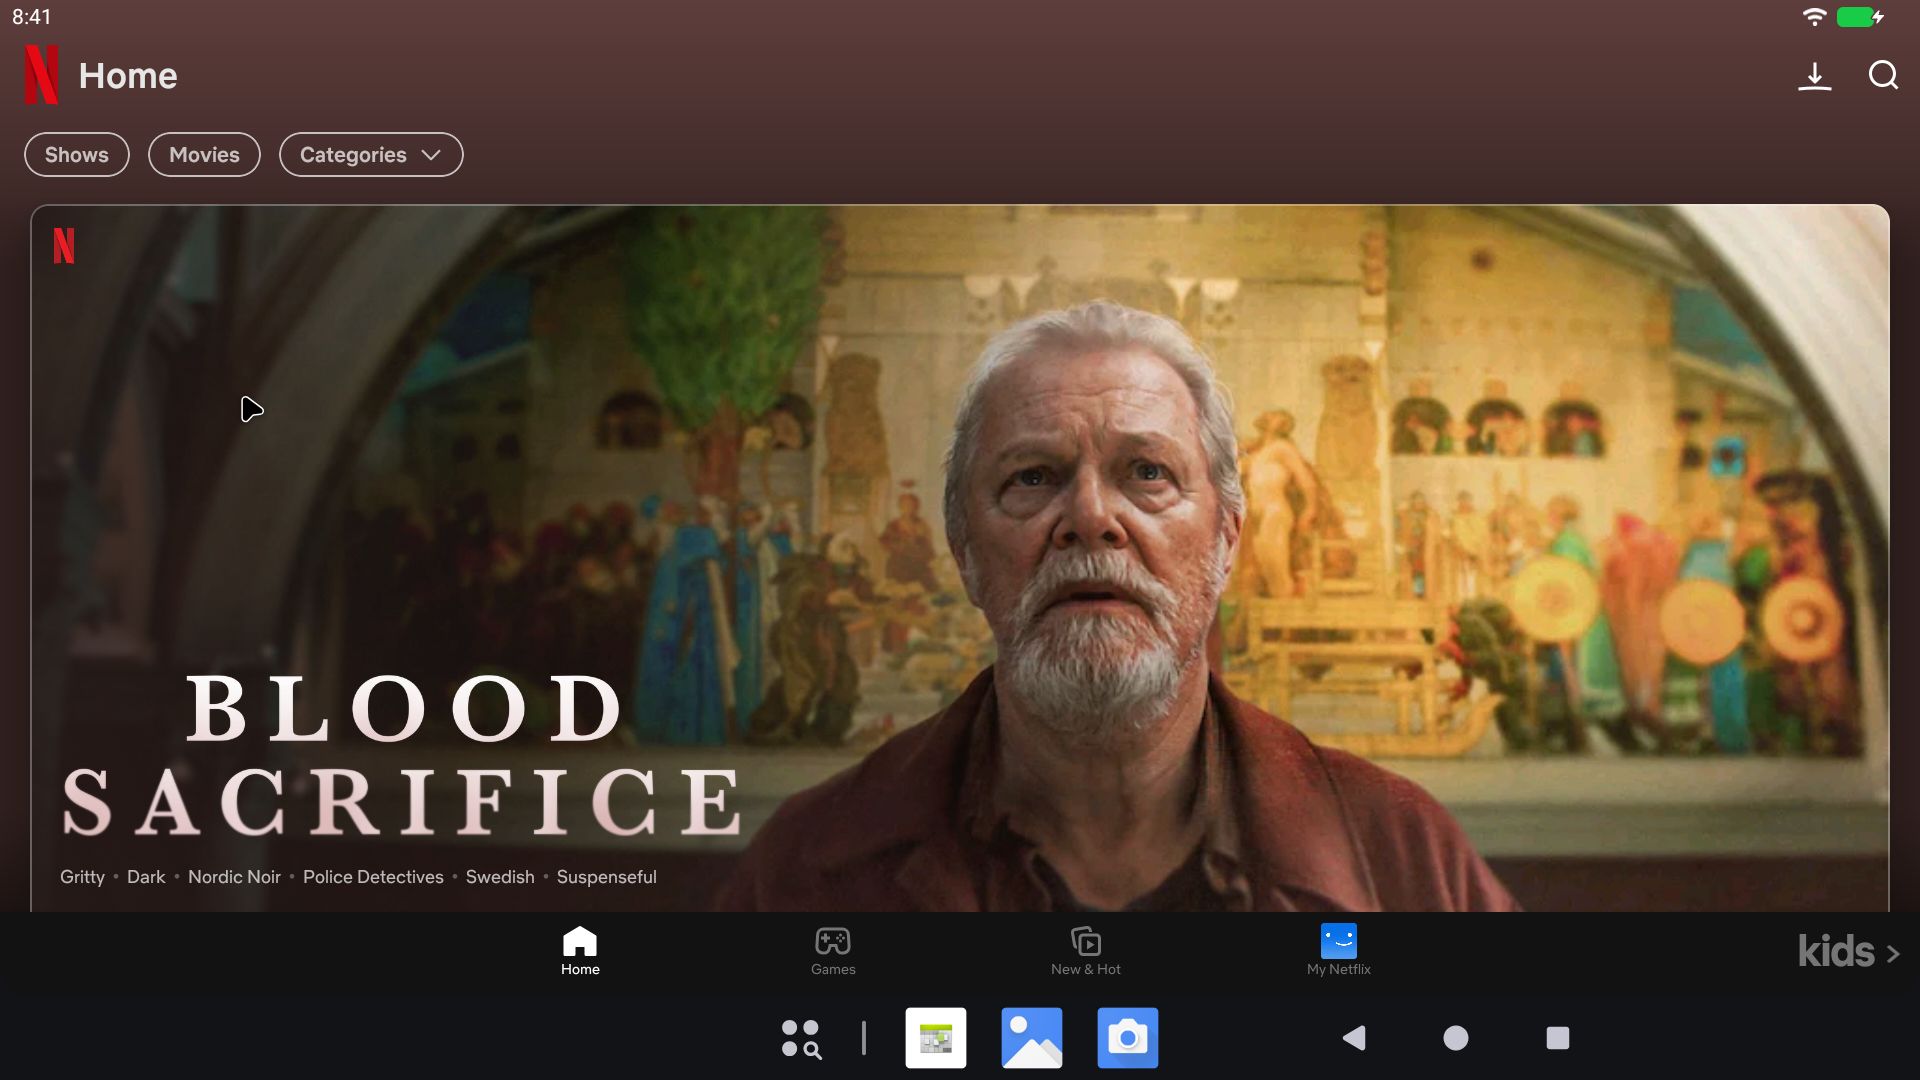Click the Netflix N logo beside Home
This screenshot has height=1080, width=1920.
coord(42,75)
